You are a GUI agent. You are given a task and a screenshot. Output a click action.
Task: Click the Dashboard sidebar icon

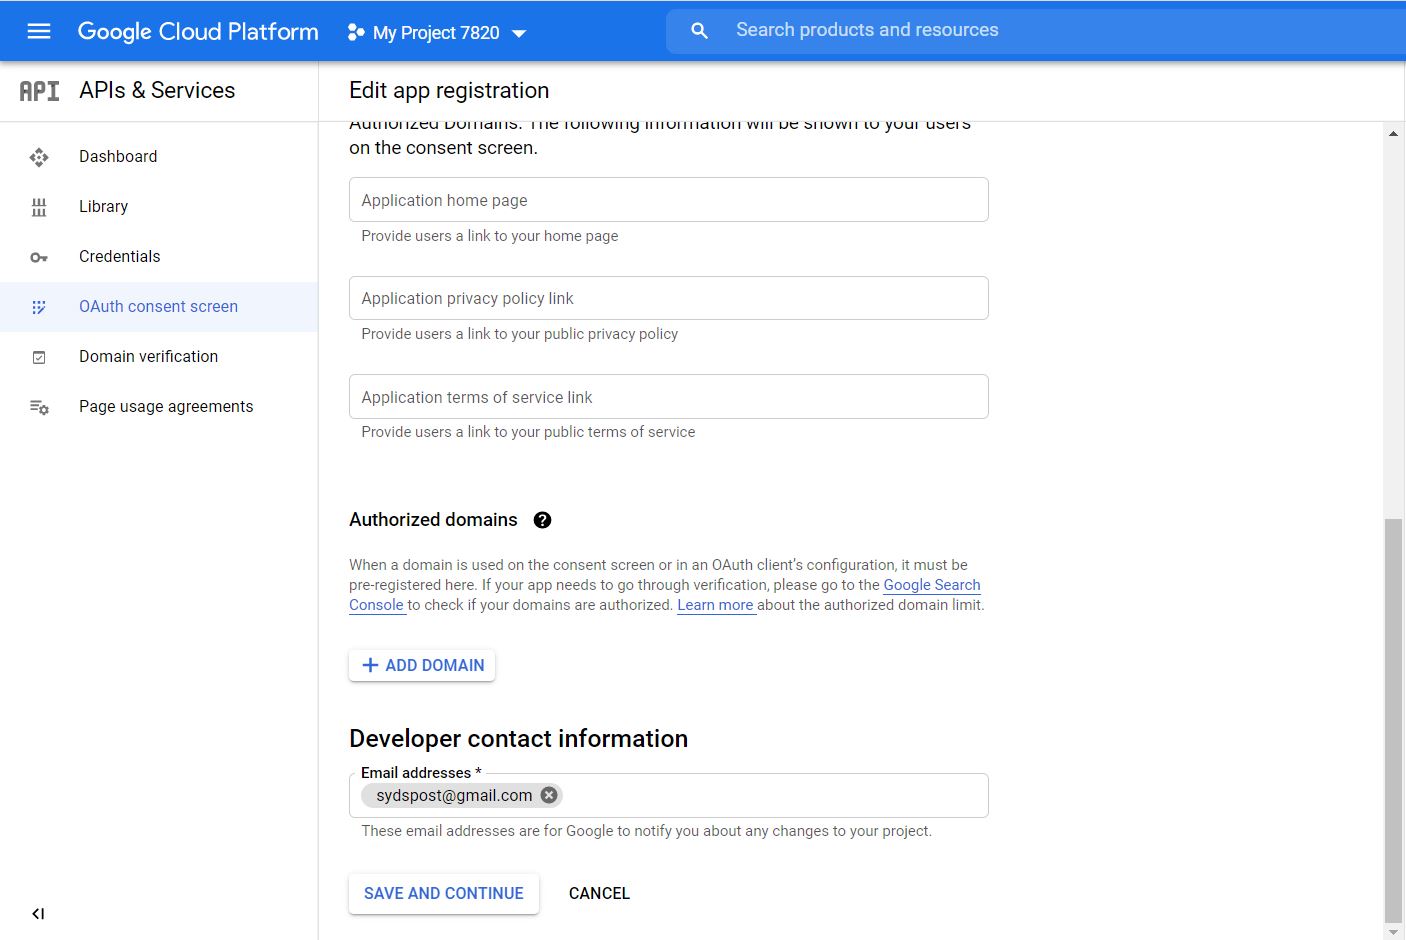click(39, 157)
